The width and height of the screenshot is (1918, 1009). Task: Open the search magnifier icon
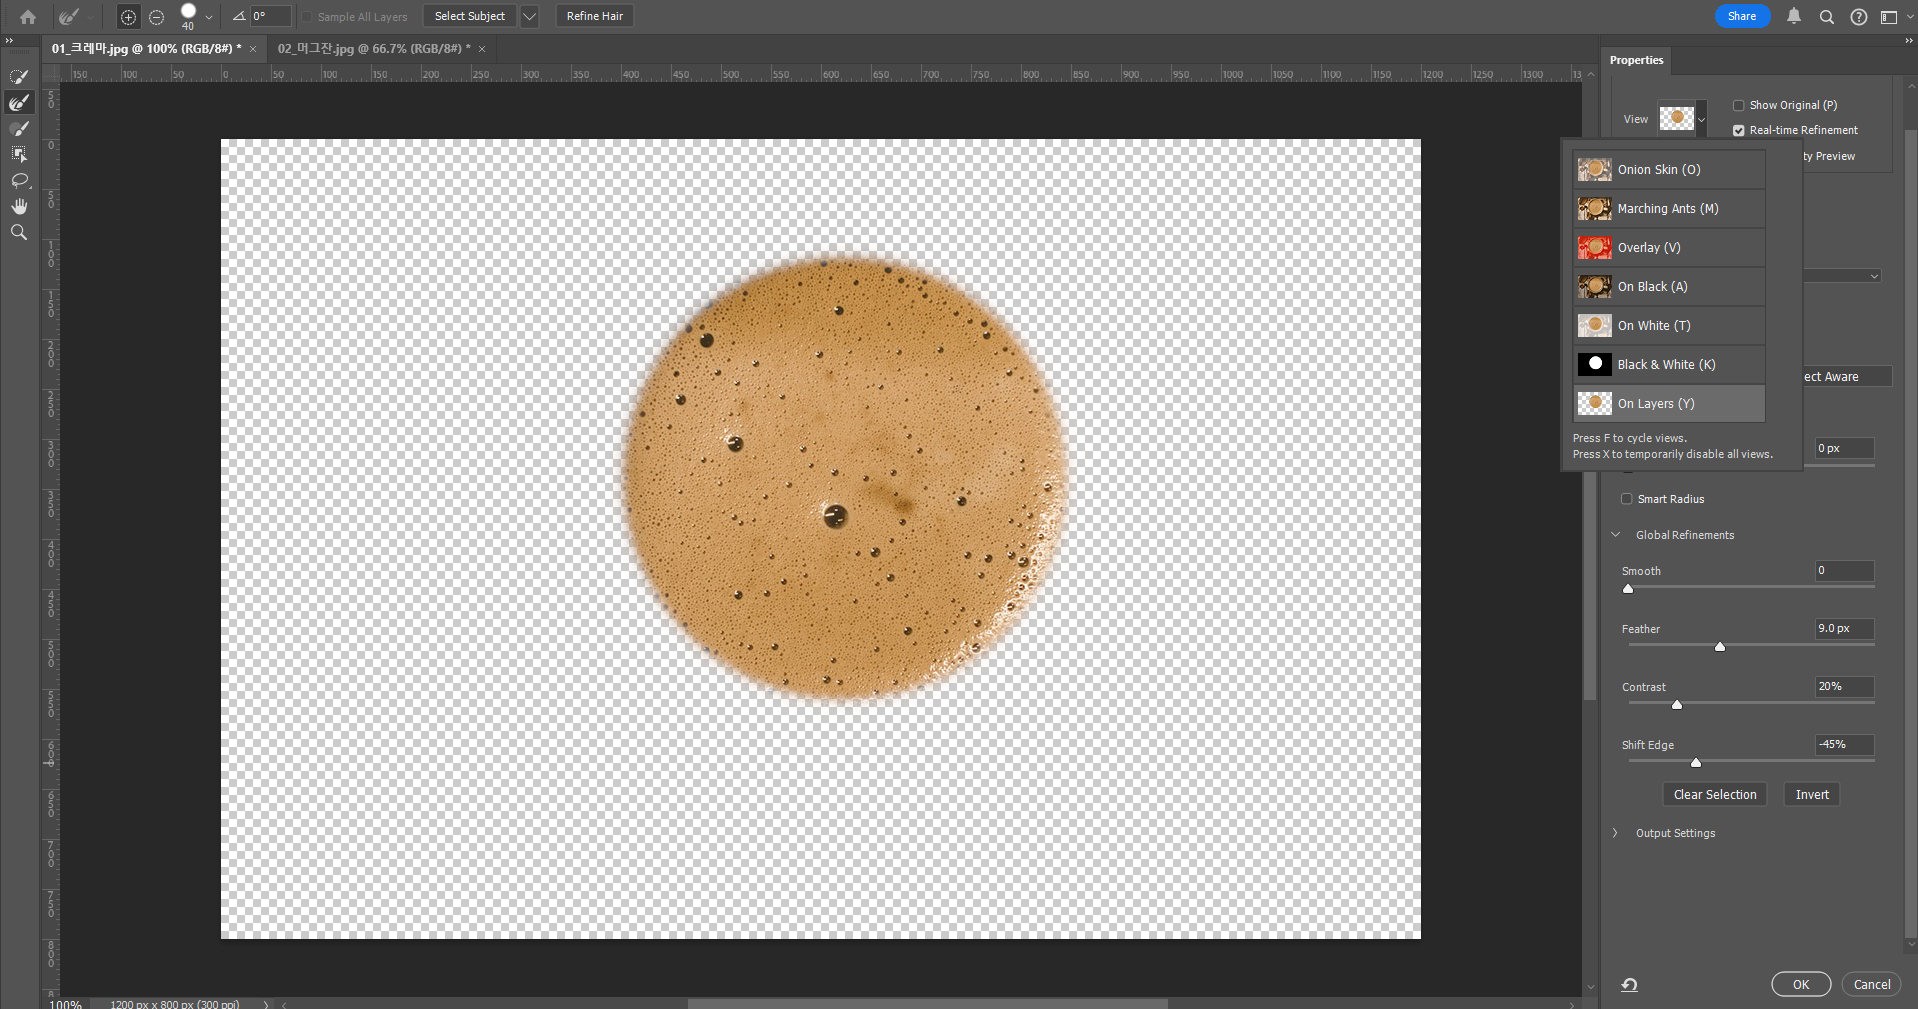pos(1826,16)
